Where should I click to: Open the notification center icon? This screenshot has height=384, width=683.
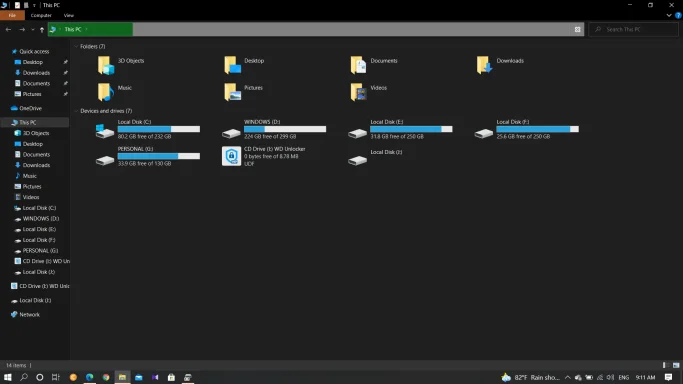668,377
